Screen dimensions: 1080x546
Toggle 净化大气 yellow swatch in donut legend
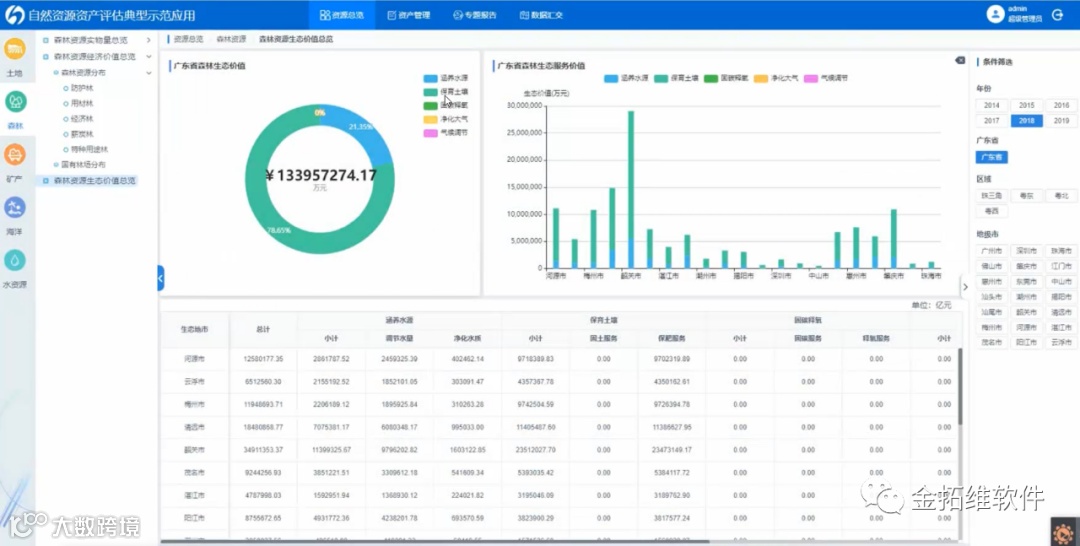click(430, 119)
